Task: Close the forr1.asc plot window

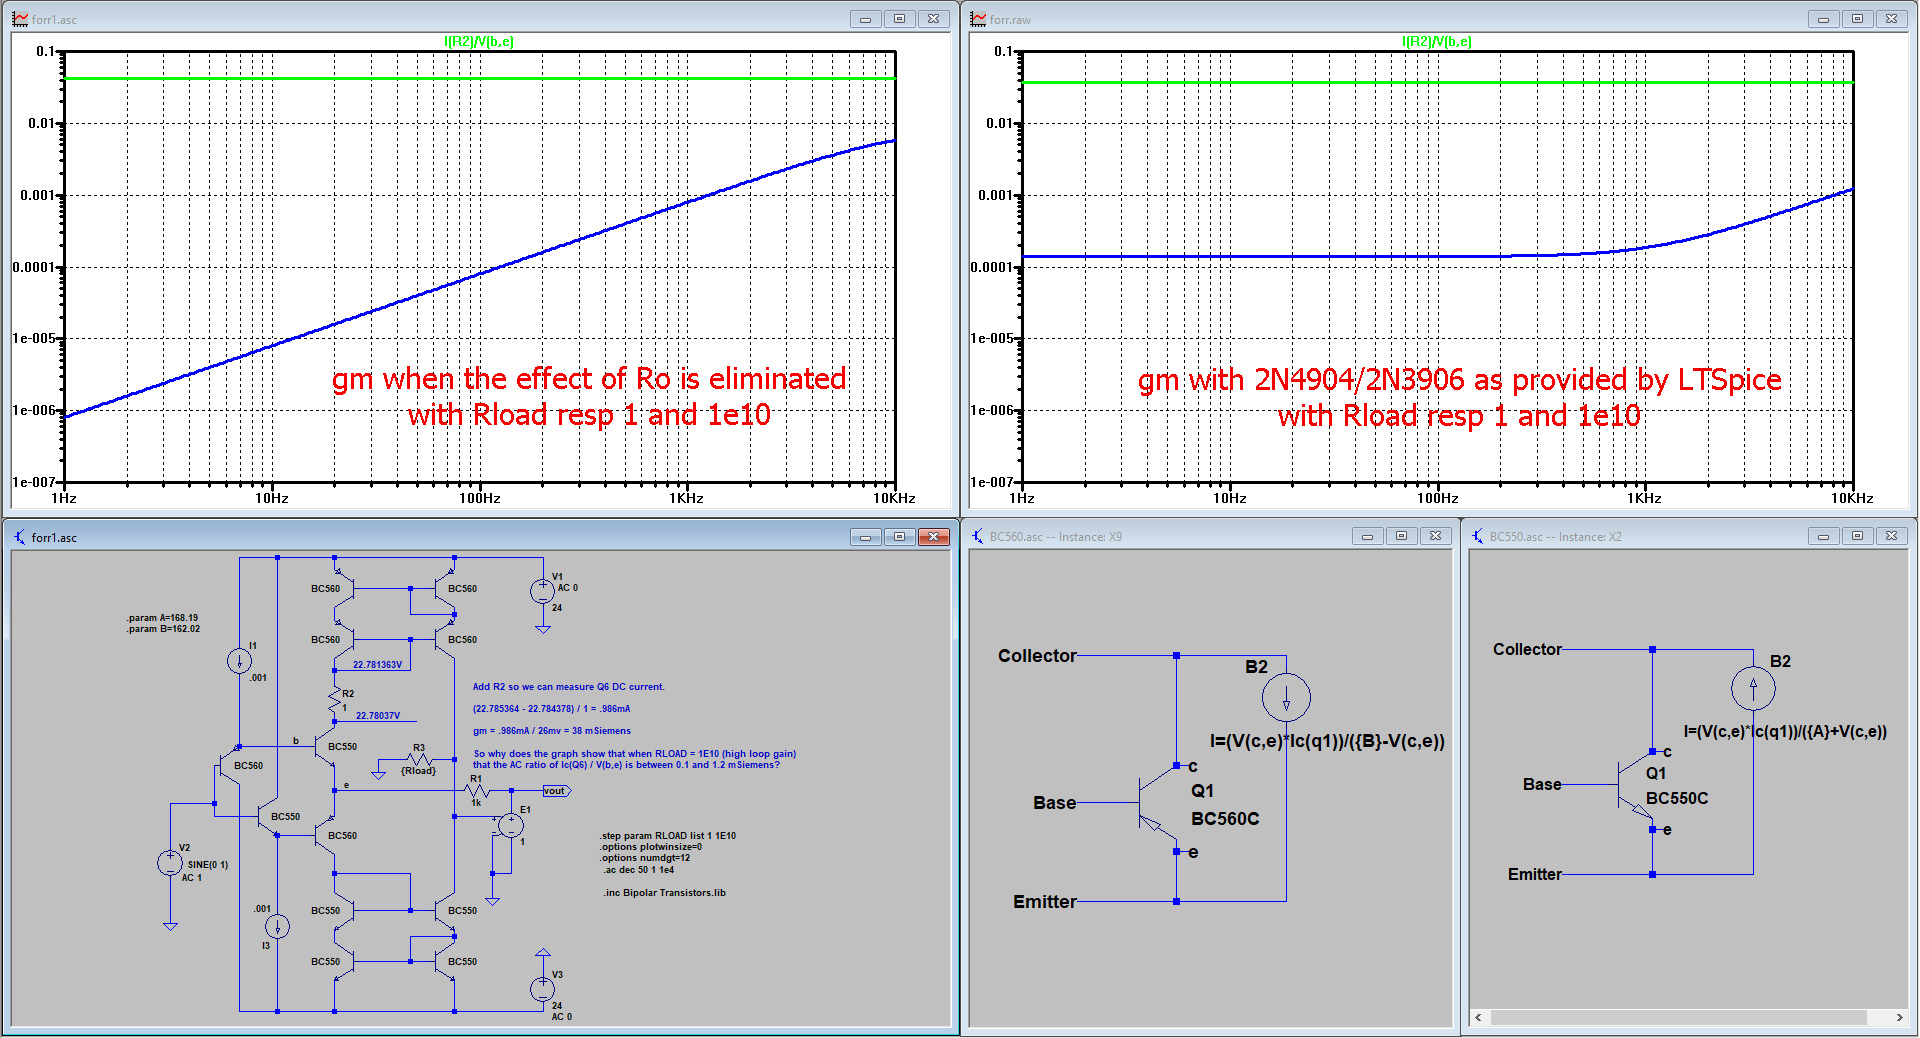Action: [933, 19]
